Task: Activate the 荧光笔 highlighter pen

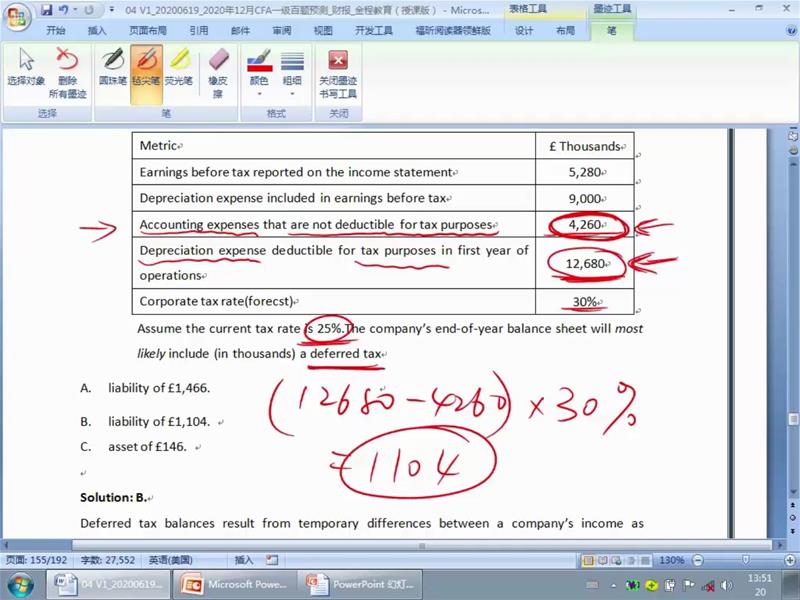Action: coord(179,67)
